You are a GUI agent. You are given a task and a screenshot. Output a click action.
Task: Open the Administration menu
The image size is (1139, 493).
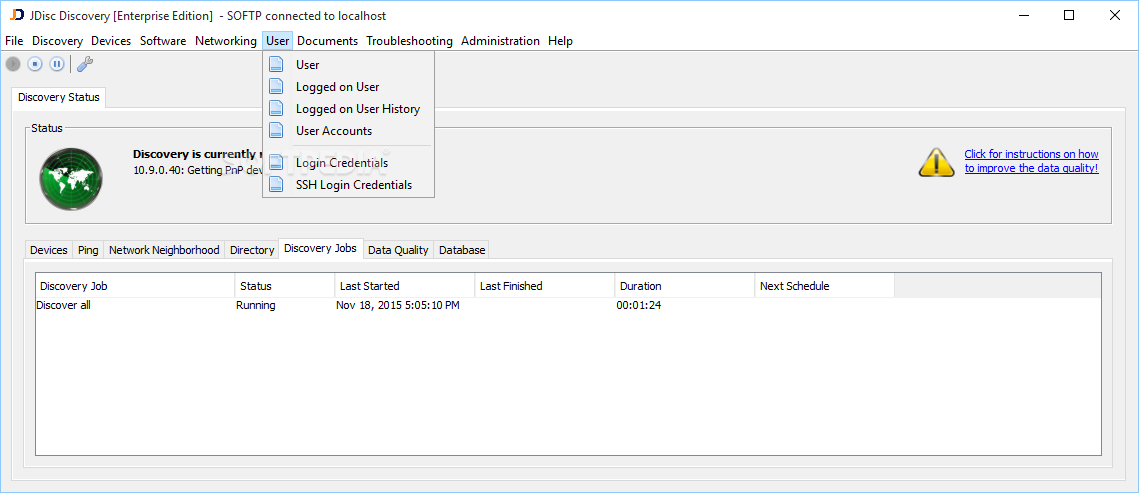[500, 41]
